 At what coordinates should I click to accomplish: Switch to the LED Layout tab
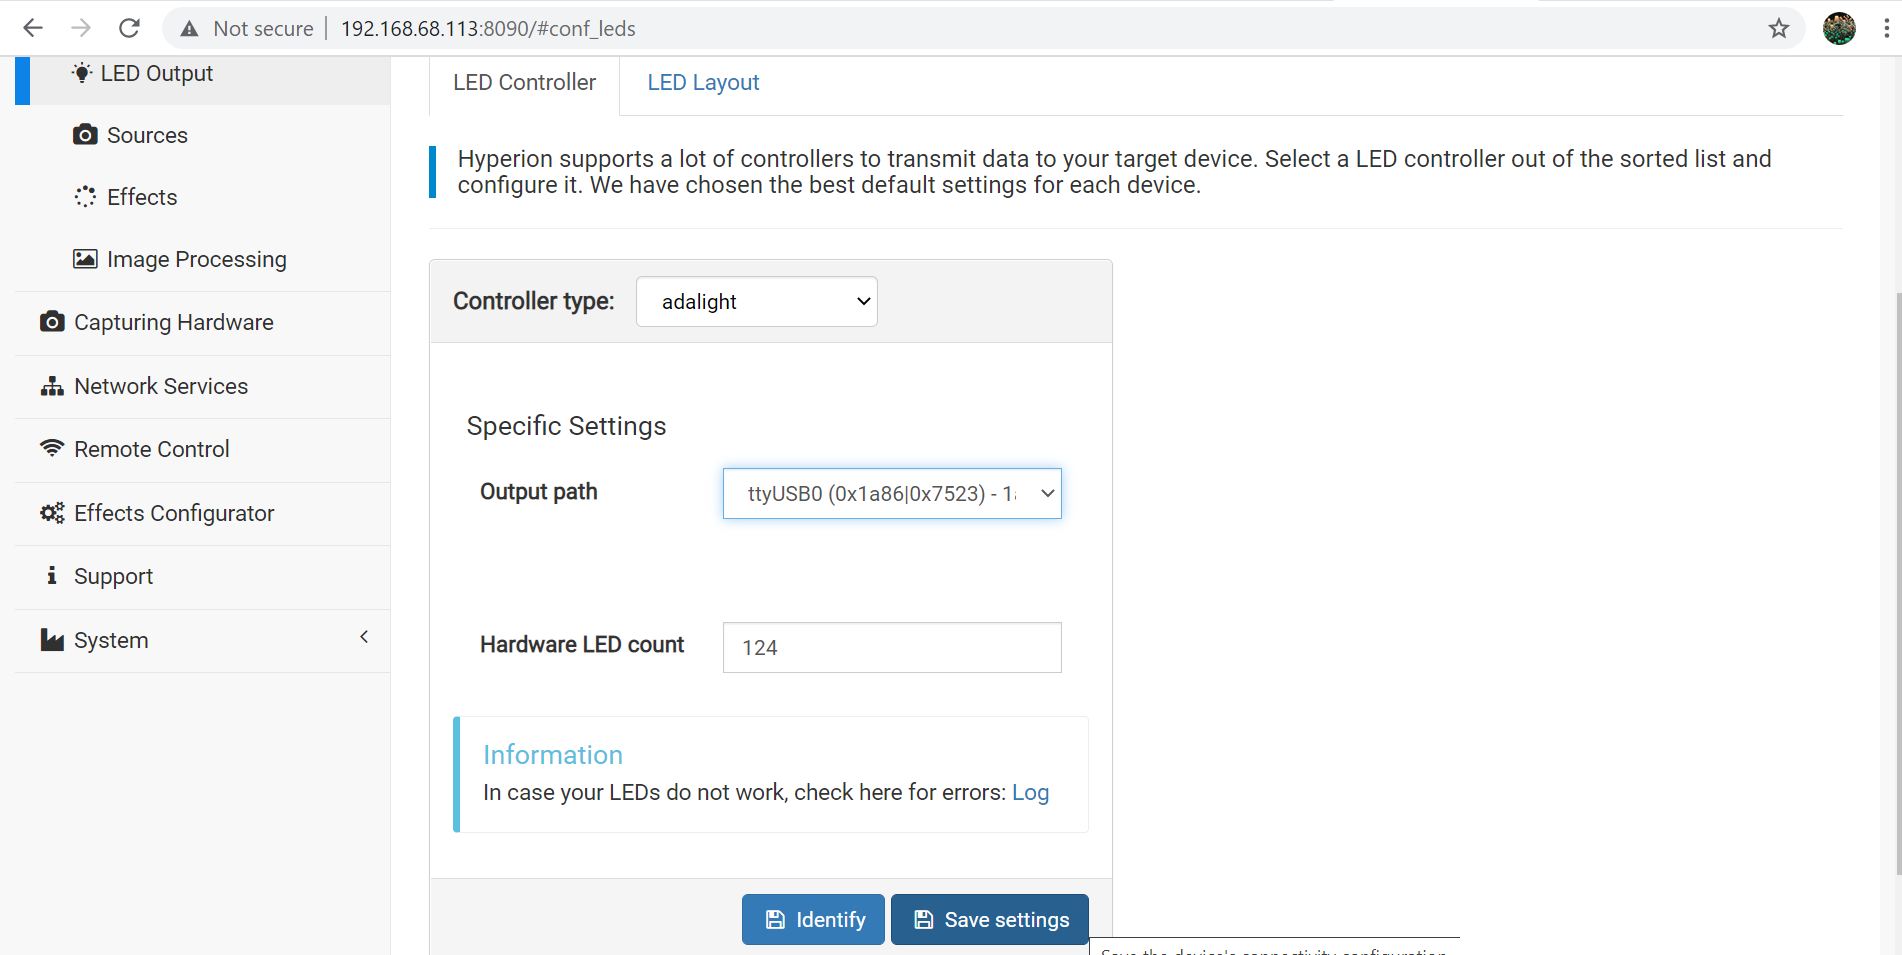point(703,83)
